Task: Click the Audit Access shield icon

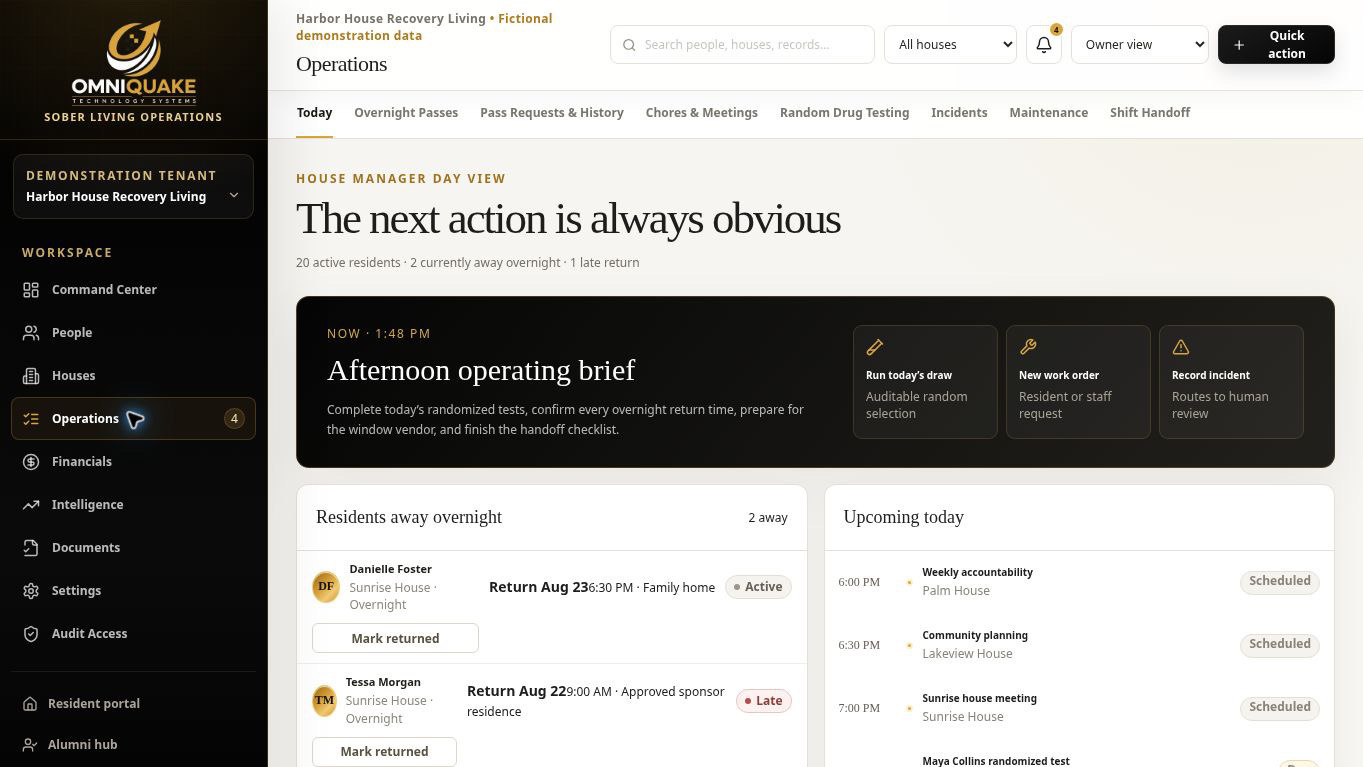Action: [31, 634]
